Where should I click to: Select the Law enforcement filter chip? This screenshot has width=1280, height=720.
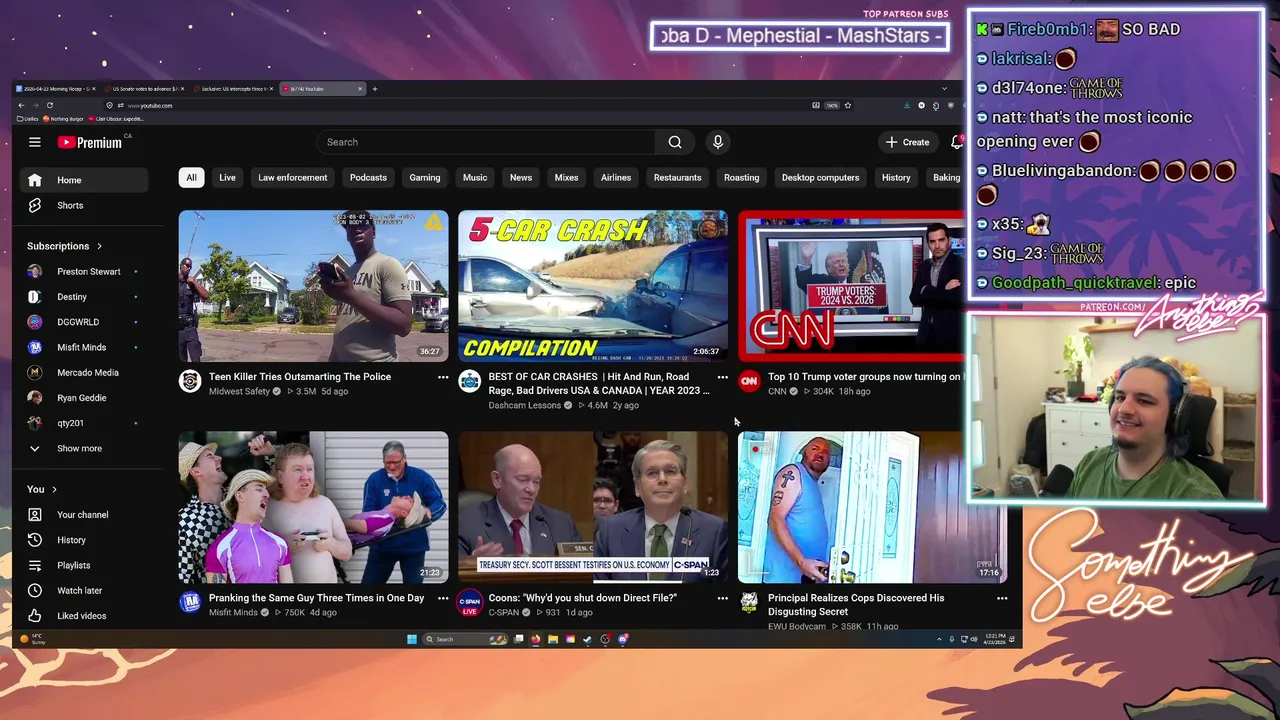click(292, 177)
